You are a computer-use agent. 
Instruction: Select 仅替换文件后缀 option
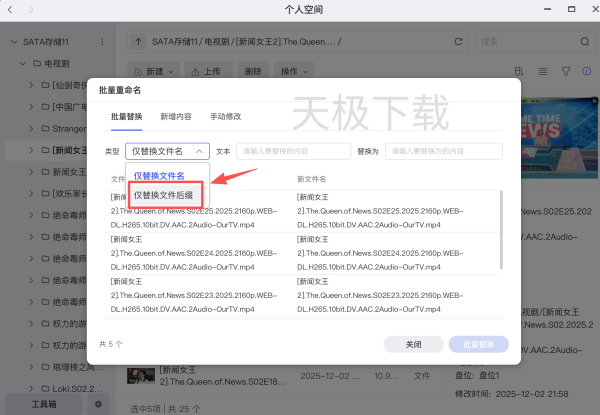(x=166, y=195)
